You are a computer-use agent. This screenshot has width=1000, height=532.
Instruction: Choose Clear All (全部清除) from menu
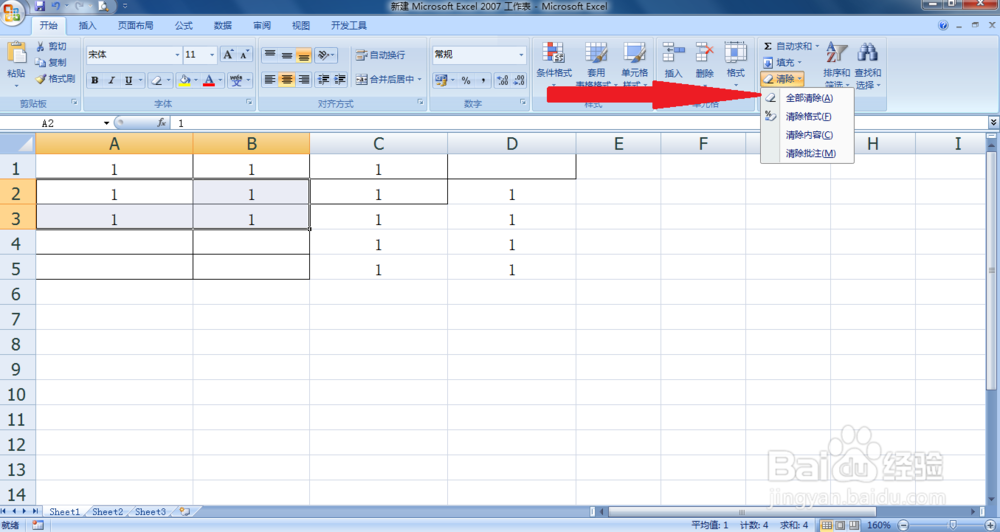(x=807, y=98)
